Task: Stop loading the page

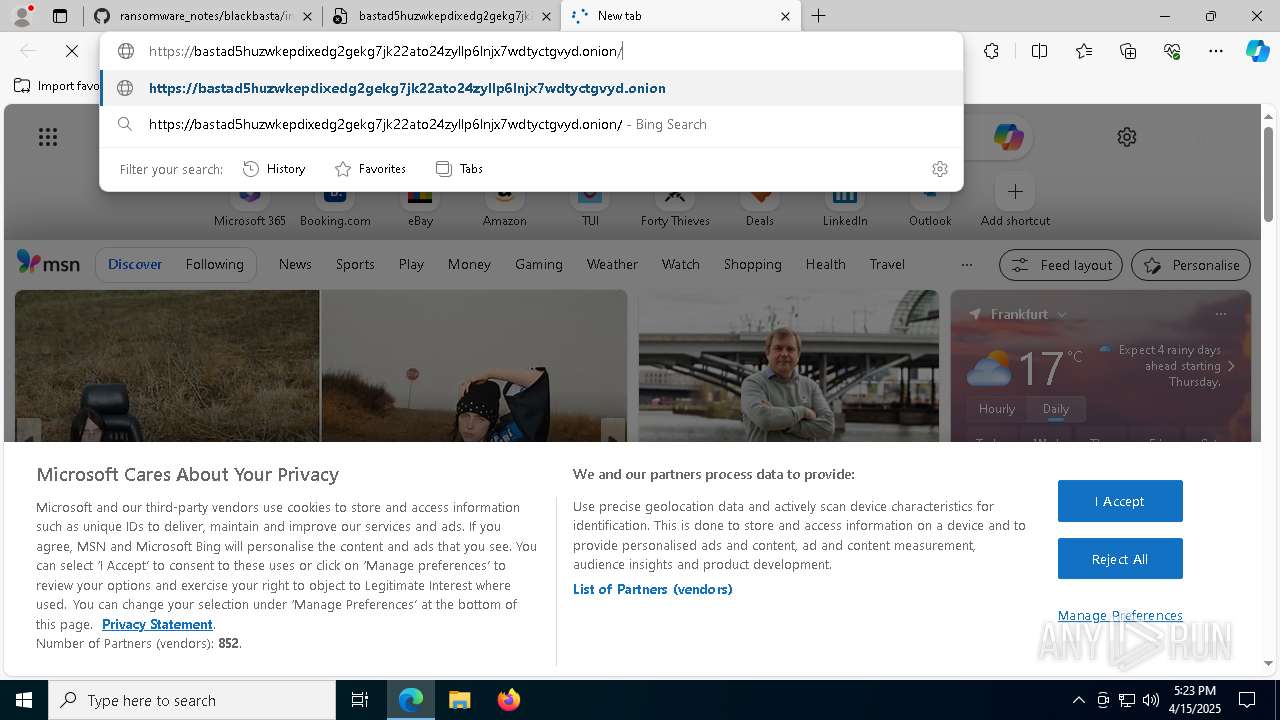Action: pyautogui.click(x=72, y=51)
